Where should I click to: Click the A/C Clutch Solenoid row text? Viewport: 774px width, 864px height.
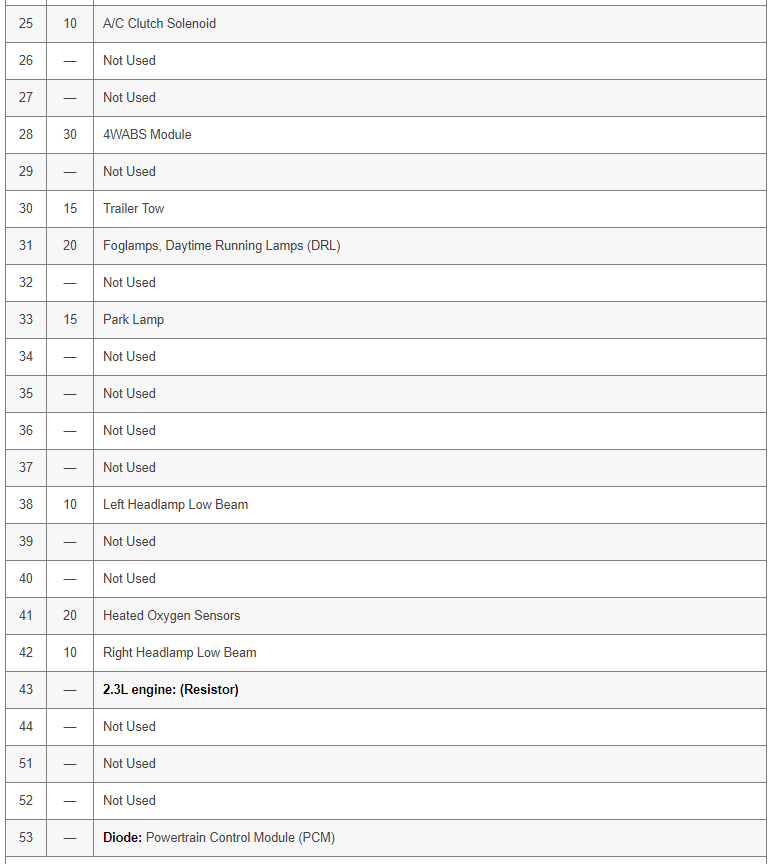point(159,24)
